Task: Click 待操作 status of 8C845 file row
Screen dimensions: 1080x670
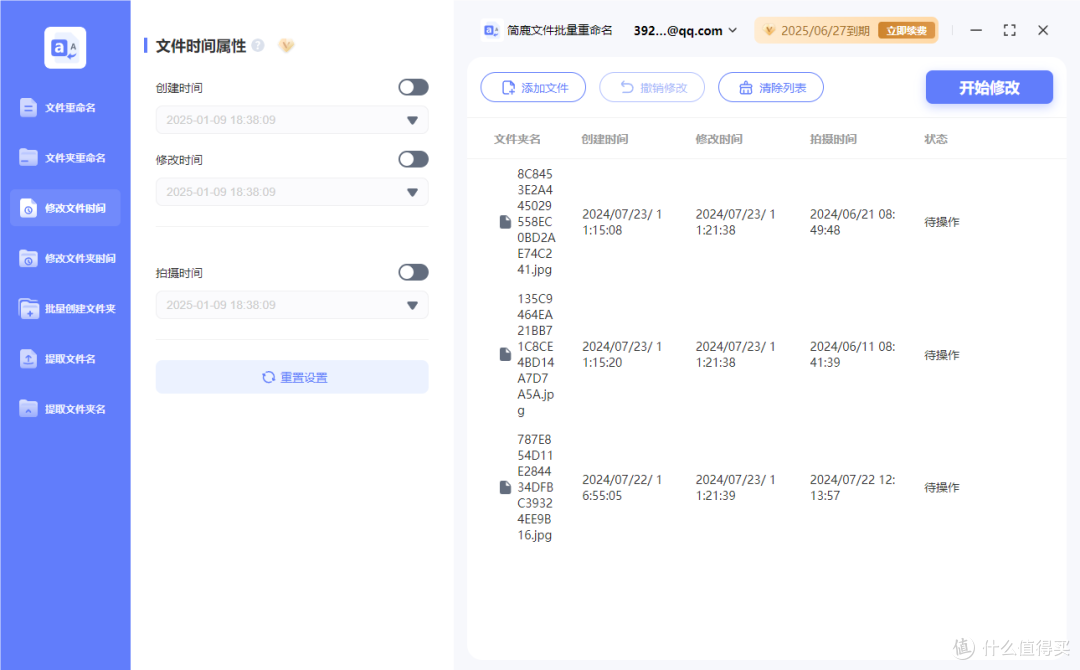Action: pos(942,222)
